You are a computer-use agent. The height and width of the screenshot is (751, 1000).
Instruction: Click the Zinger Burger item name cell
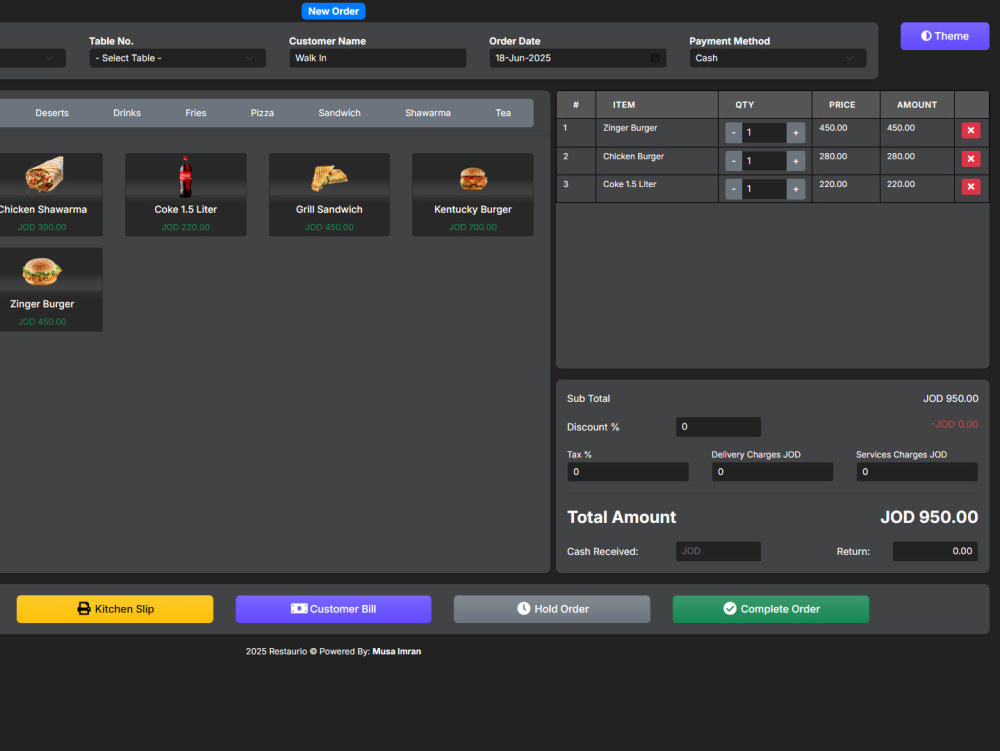[657, 133]
